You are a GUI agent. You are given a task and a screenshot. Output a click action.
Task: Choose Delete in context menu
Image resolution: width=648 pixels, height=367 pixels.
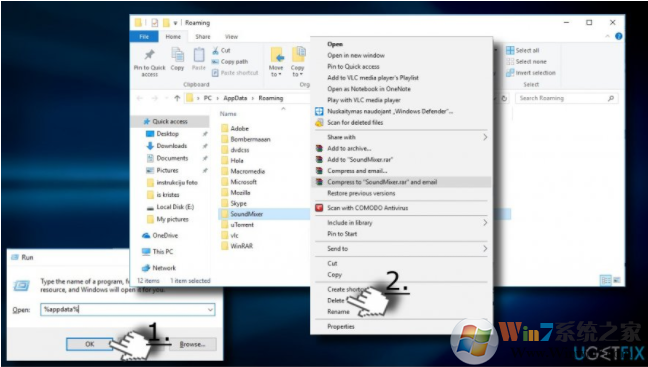tap(336, 300)
